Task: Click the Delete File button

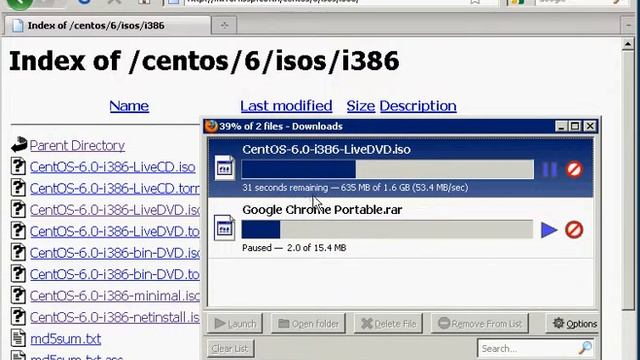Action: click(x=388, y=324)
